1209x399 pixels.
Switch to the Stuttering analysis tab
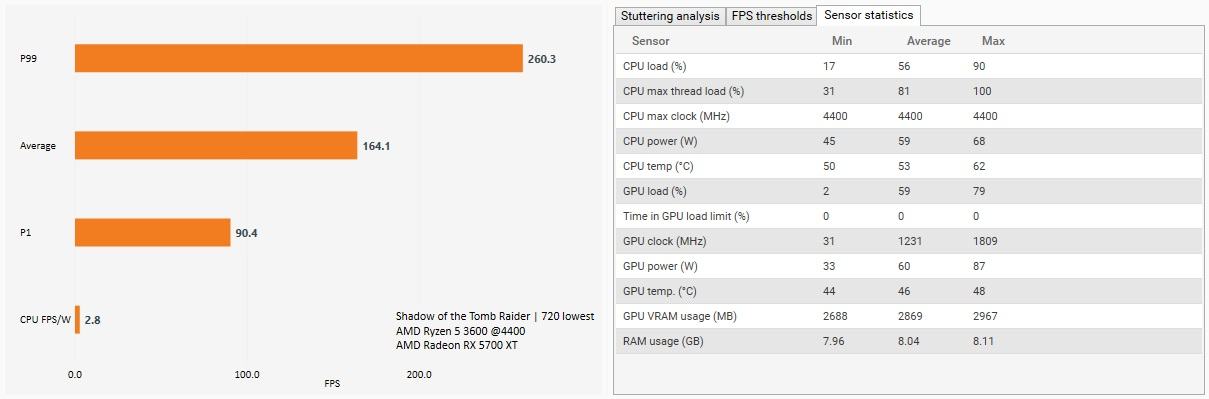pyautogui.click(x=669, y=16)
